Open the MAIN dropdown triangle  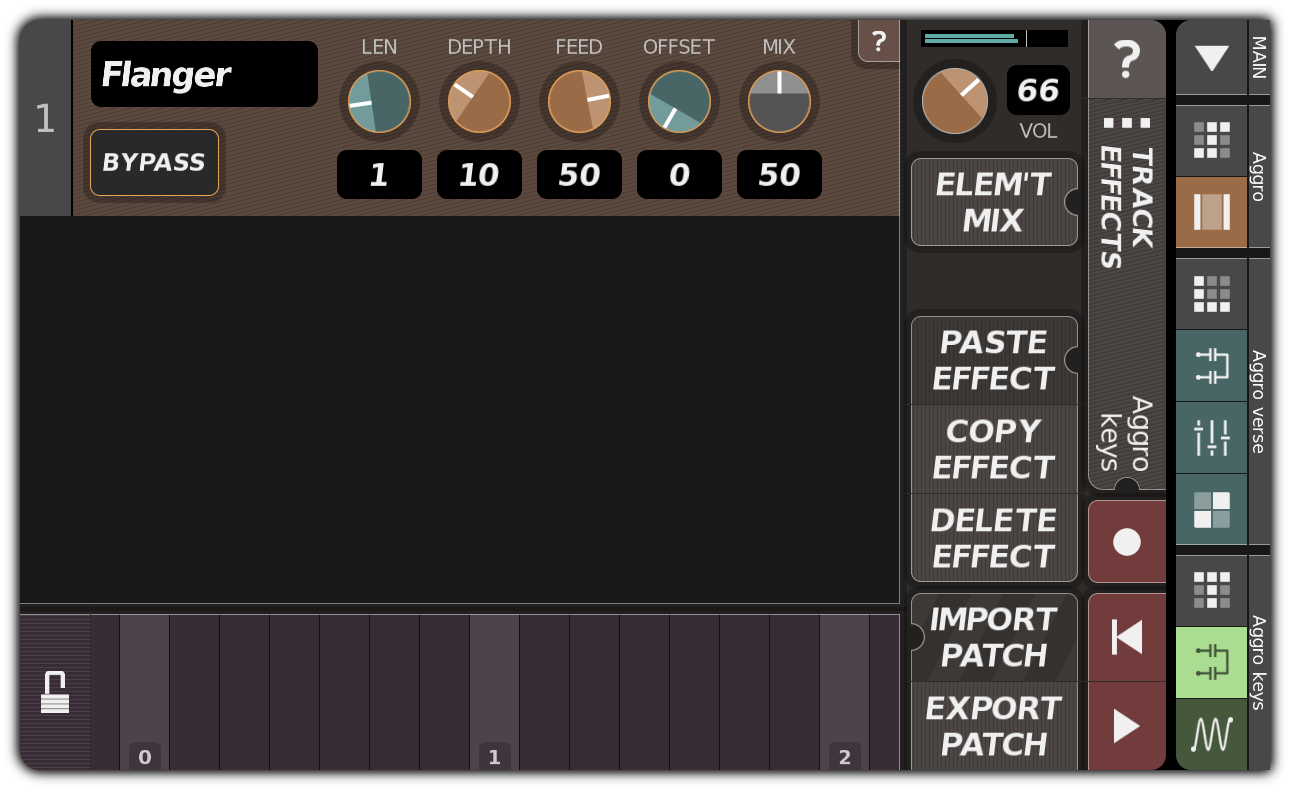(x=1211, y=58)
